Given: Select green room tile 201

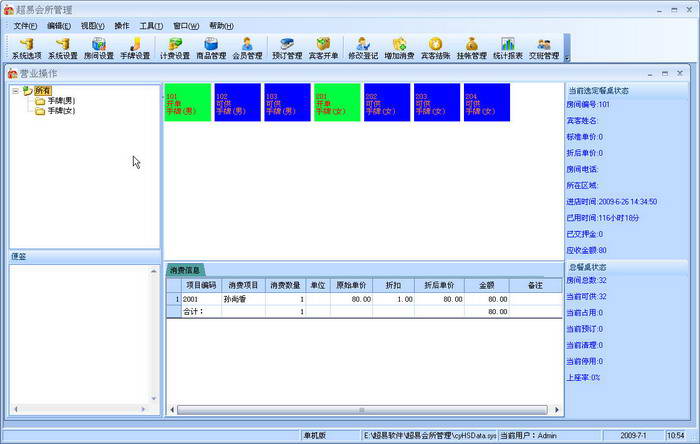Looking at the screenshot, I should tap(337, 102).
